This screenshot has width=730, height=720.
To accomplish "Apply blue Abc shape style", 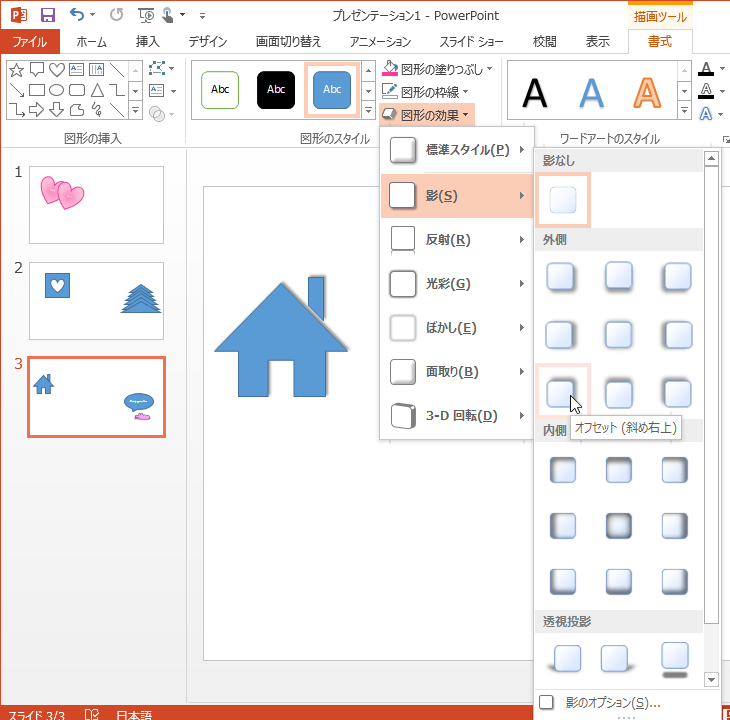I will coord(331,90).
